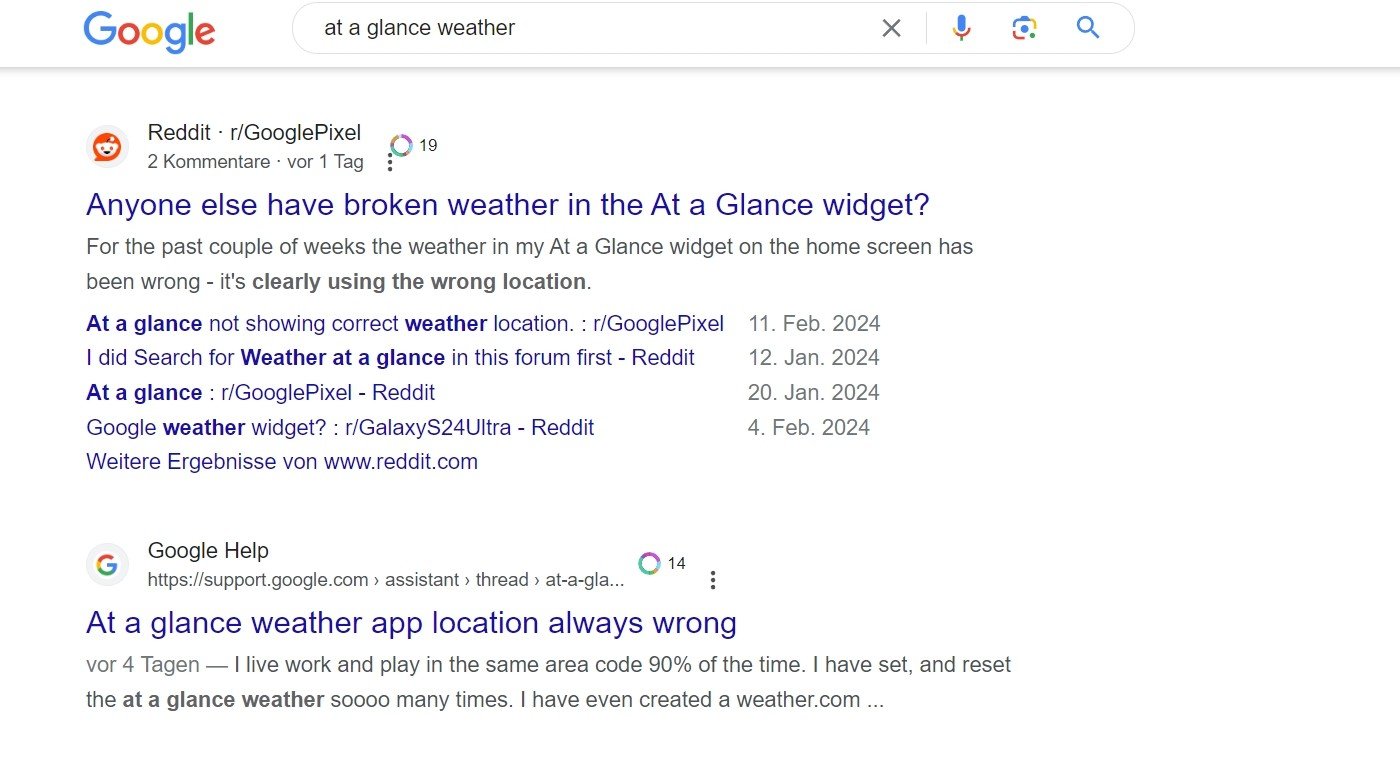Click the Reddit favicon icon

pyautogui.click(x=107, y=147)
